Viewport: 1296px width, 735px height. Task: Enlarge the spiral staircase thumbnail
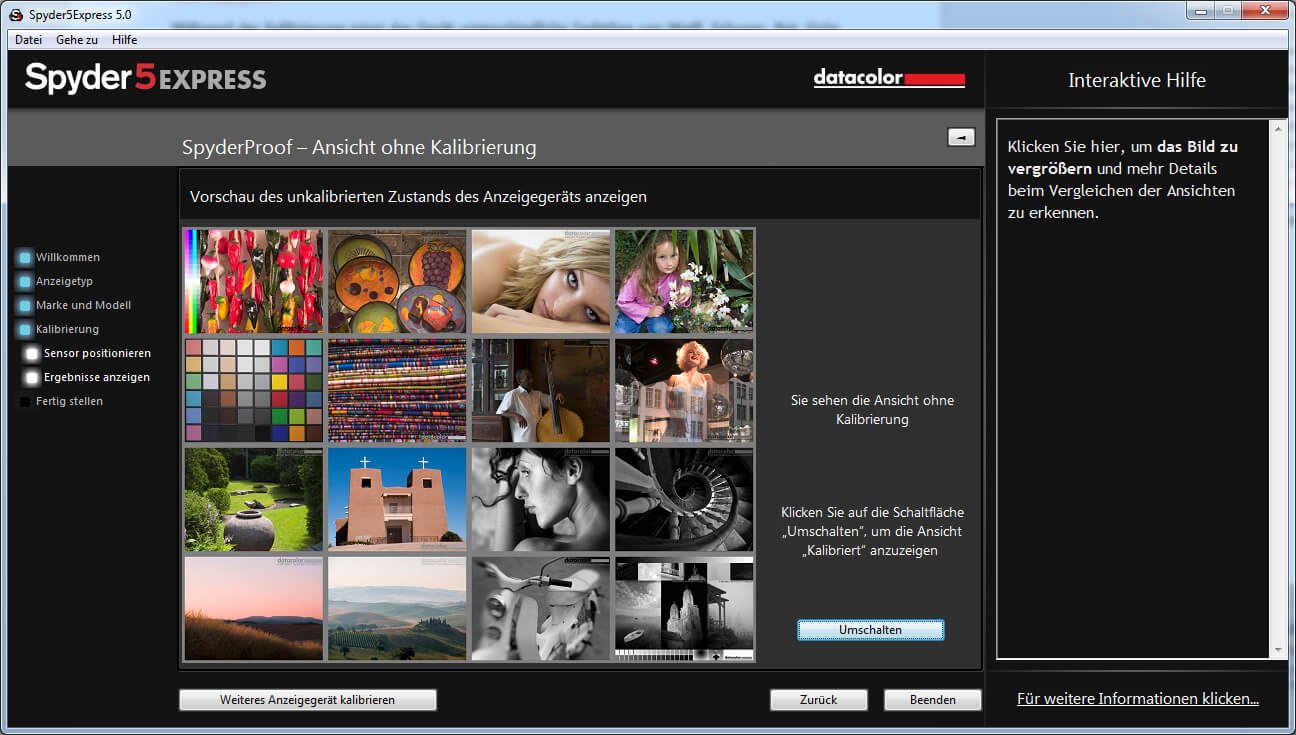pyautogui.click(x=684, y=499)
